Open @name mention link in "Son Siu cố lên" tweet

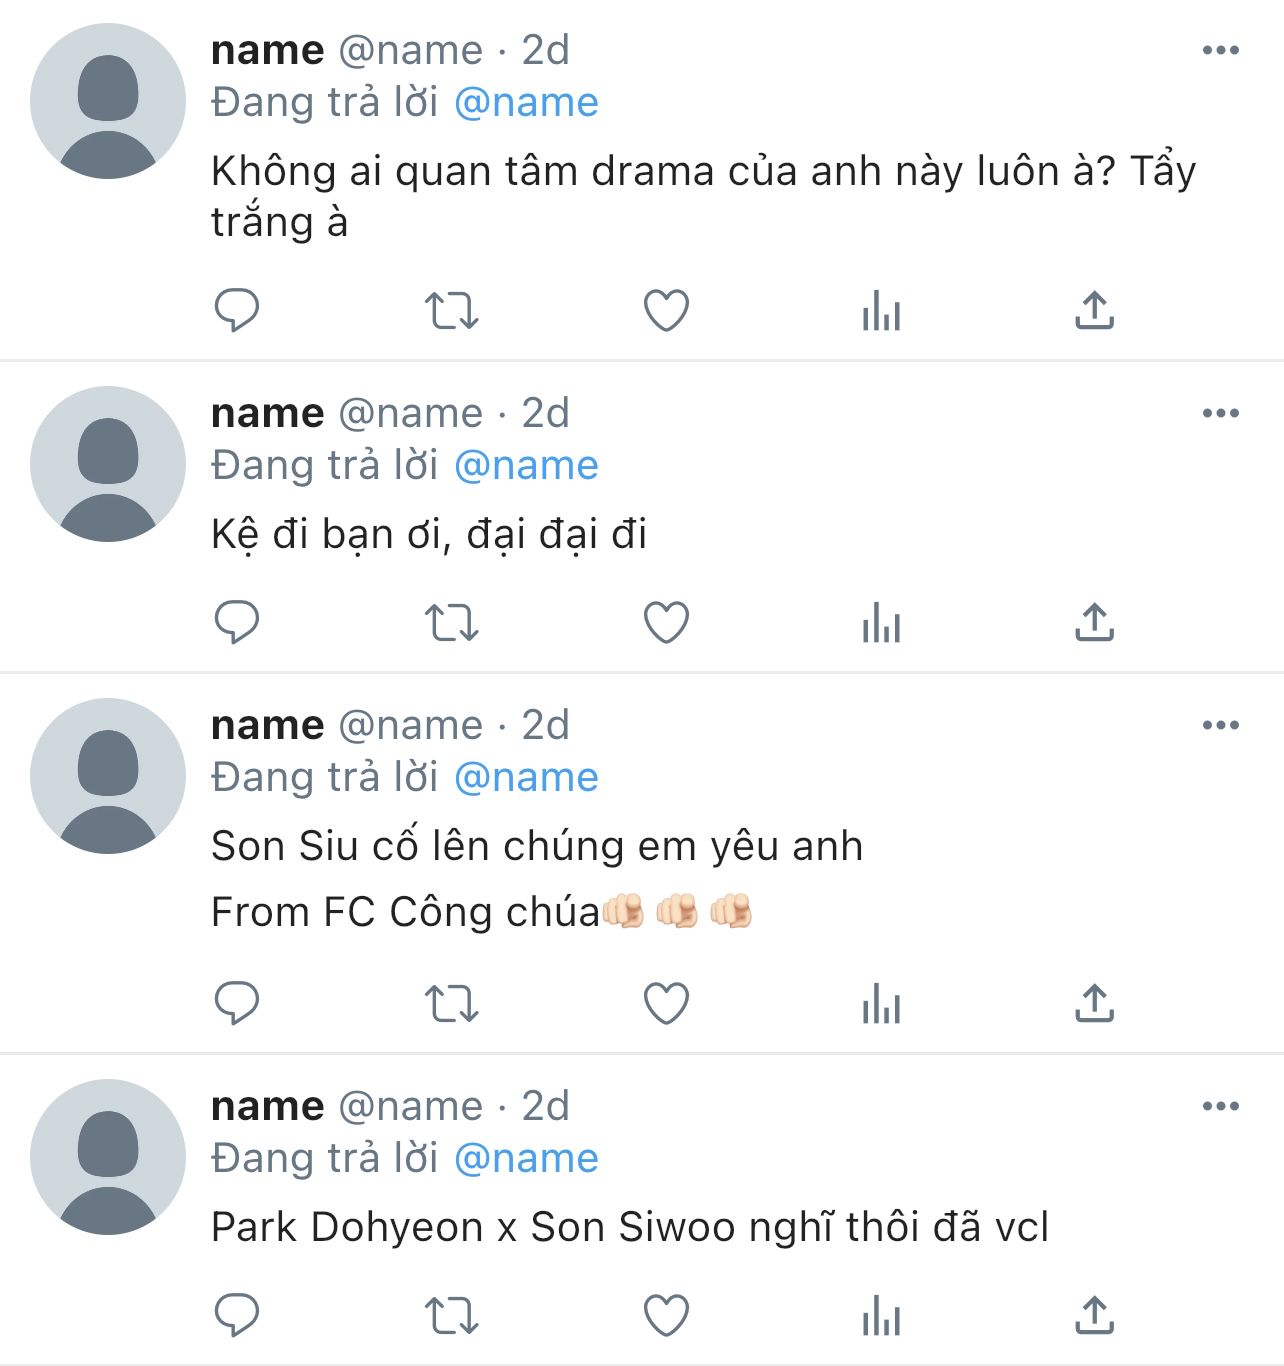tap(526, 778)
